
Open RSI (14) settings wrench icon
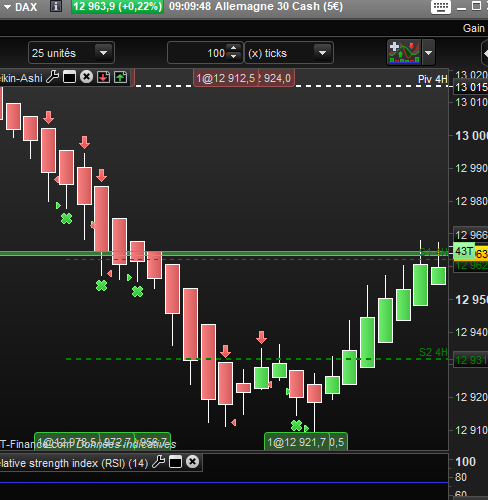tap(158, 462)
